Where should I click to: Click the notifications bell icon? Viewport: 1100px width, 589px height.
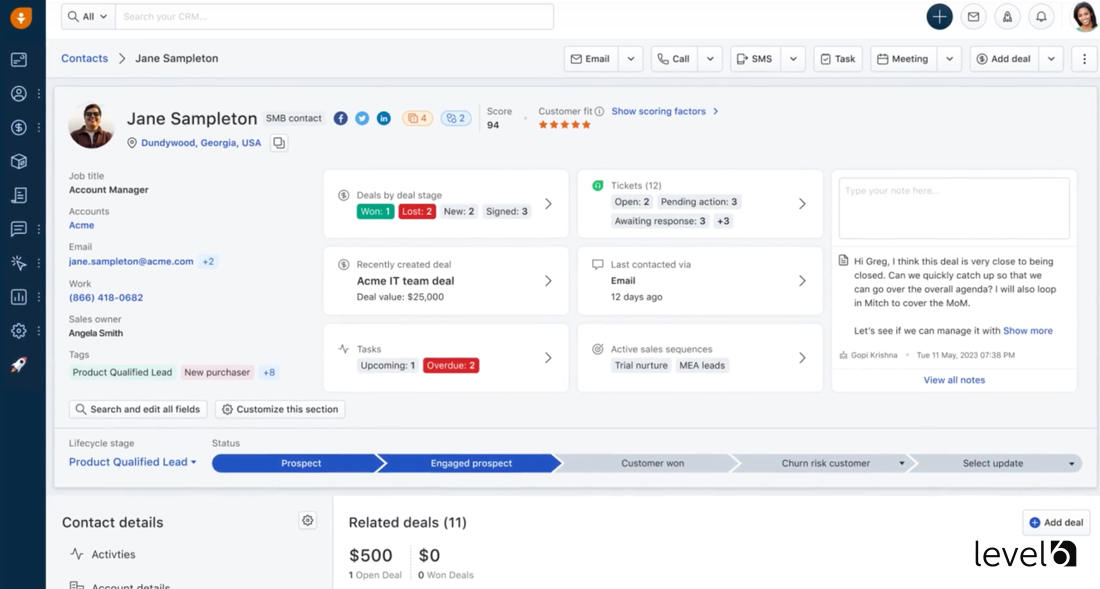point(1040,16)
